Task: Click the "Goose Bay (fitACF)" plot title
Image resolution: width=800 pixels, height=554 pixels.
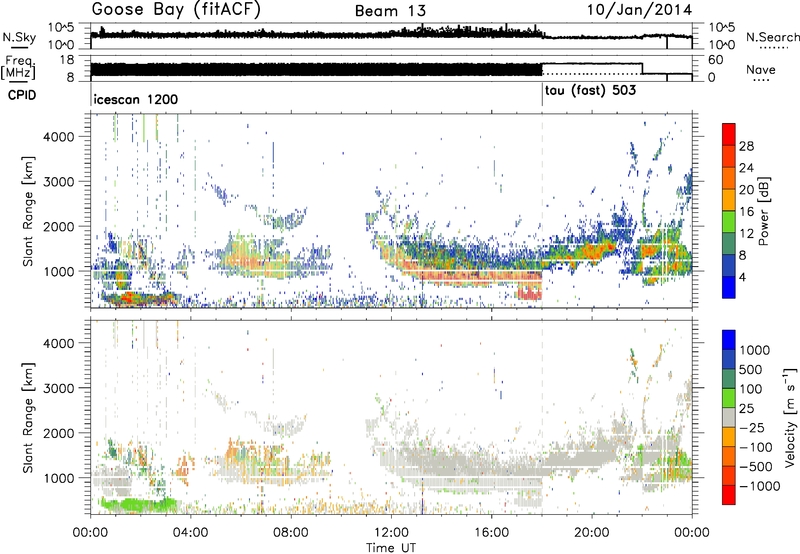Action: pos(176,9)
